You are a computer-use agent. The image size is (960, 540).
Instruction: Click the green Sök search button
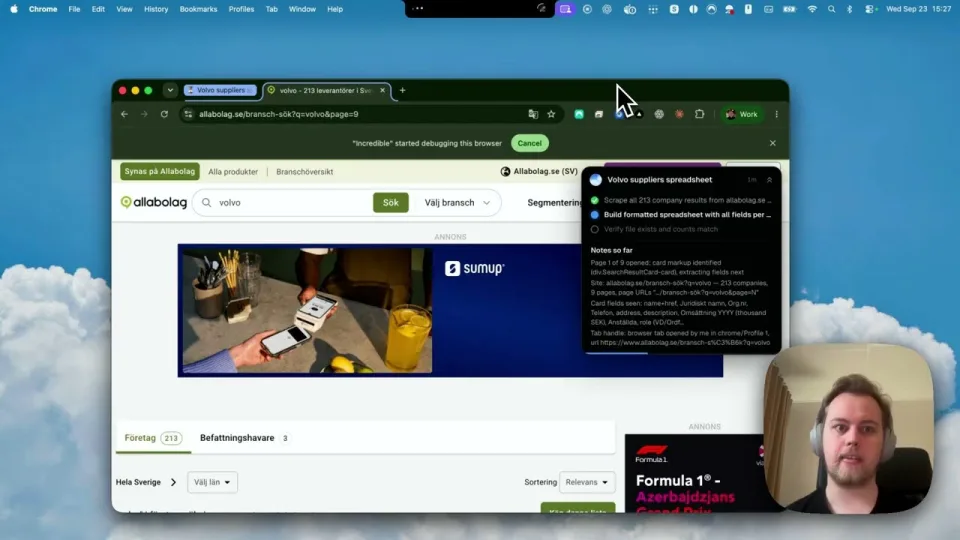pyautogui.click(x=391, y=203)
